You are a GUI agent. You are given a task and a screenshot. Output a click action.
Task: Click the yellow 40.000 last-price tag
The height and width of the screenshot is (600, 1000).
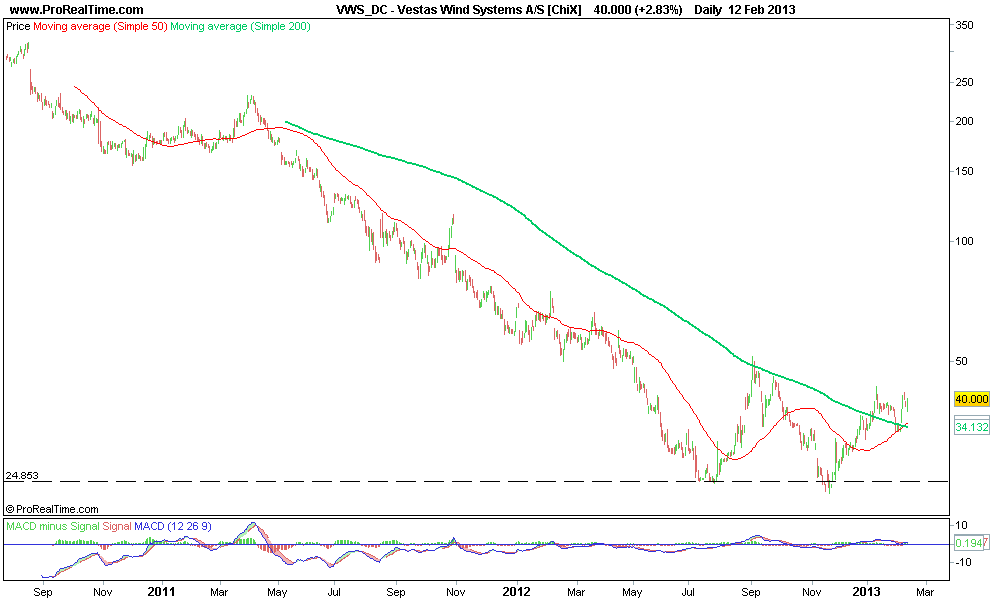click(971, 399)
